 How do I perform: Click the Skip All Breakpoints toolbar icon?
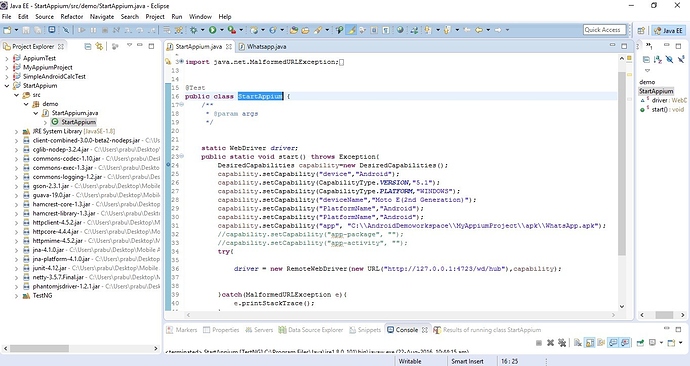click(x=66, y=30)
